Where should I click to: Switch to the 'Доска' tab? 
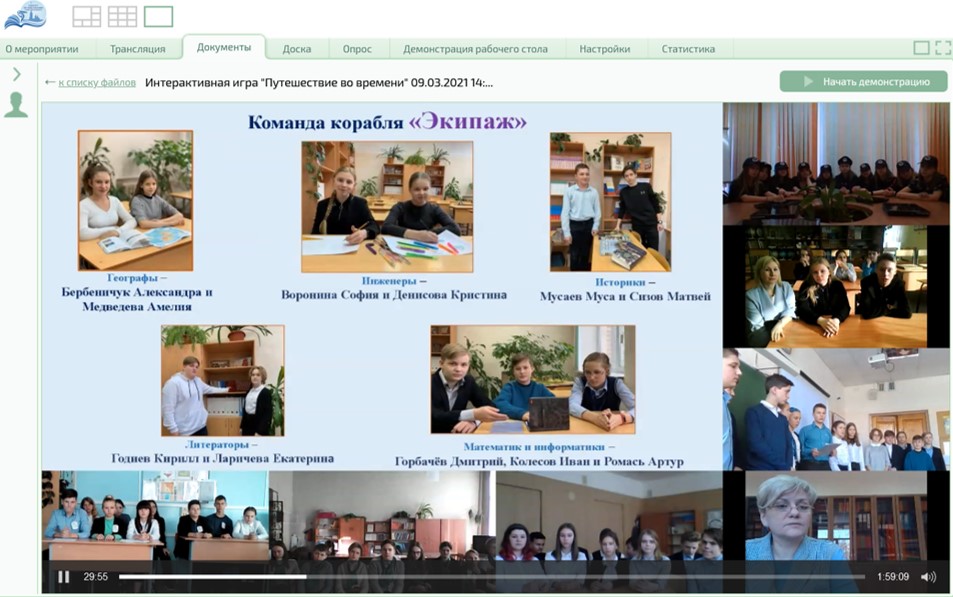coord(297,49)
